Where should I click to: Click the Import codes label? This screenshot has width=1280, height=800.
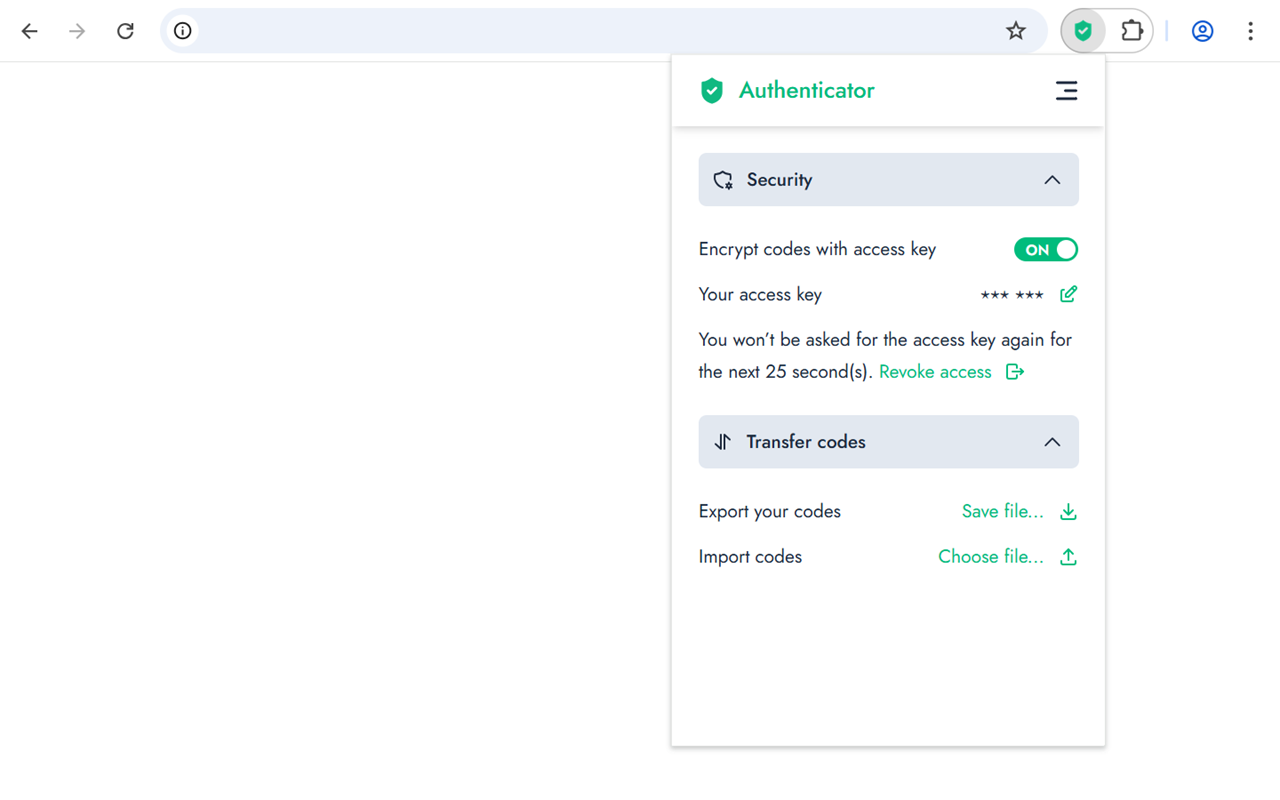(x=750, y=557)
